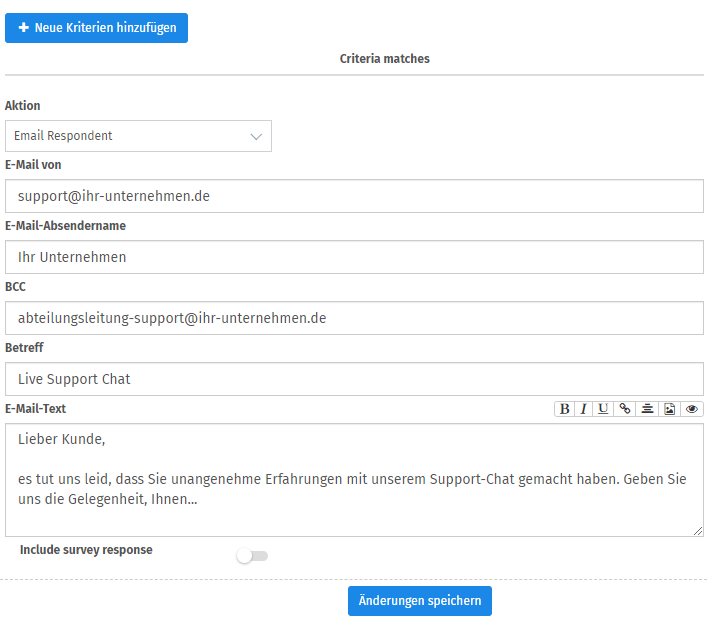Insert a hyperlink via the link icon
707x628 pixels.
624,409
